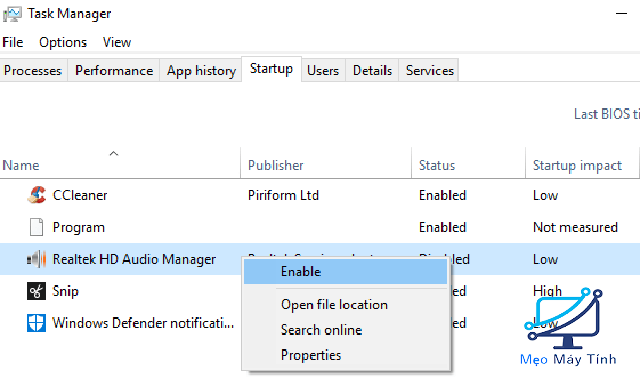
Task: Sort by the Name column header
Action: pyautogui.click(x=120, y=165)
